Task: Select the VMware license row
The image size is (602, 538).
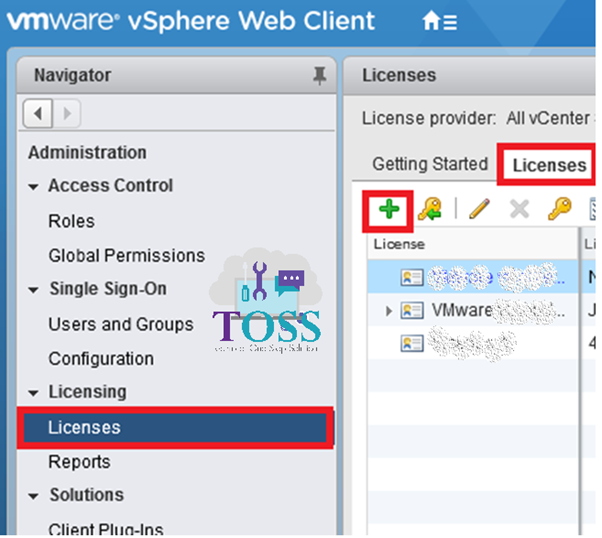Action: click(x=473, y=310)
